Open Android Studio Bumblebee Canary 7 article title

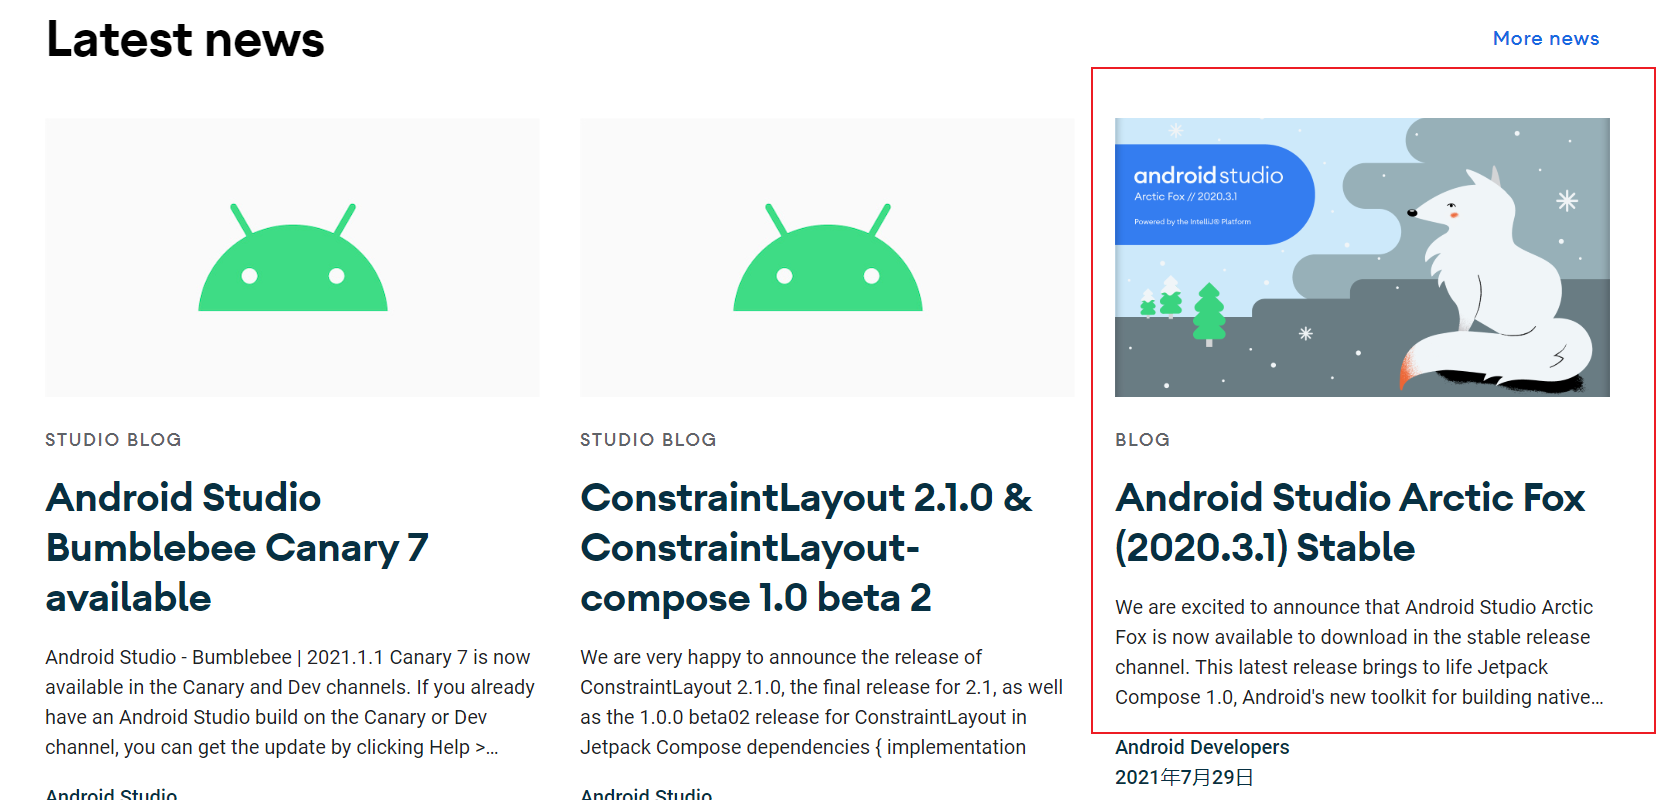237,547
